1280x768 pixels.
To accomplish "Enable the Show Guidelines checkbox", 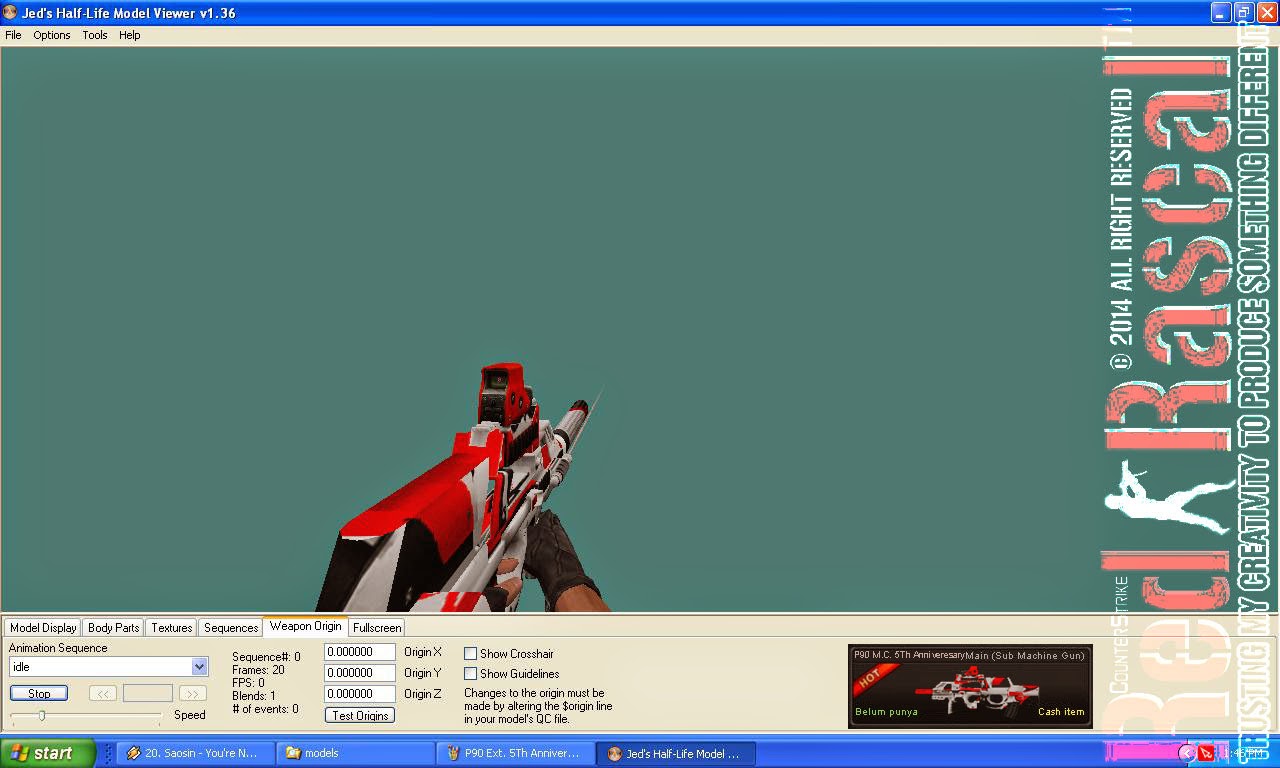I will coord(470,674).
